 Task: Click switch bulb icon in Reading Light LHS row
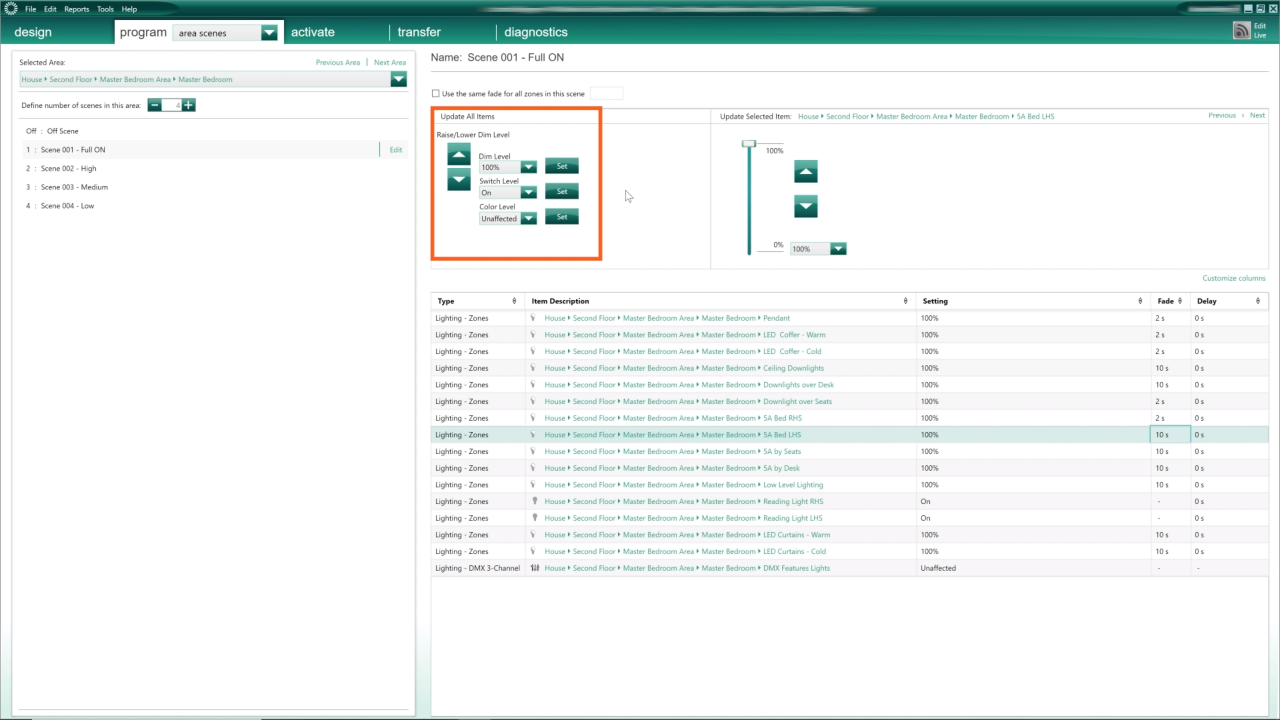click(x=534, y=518)
